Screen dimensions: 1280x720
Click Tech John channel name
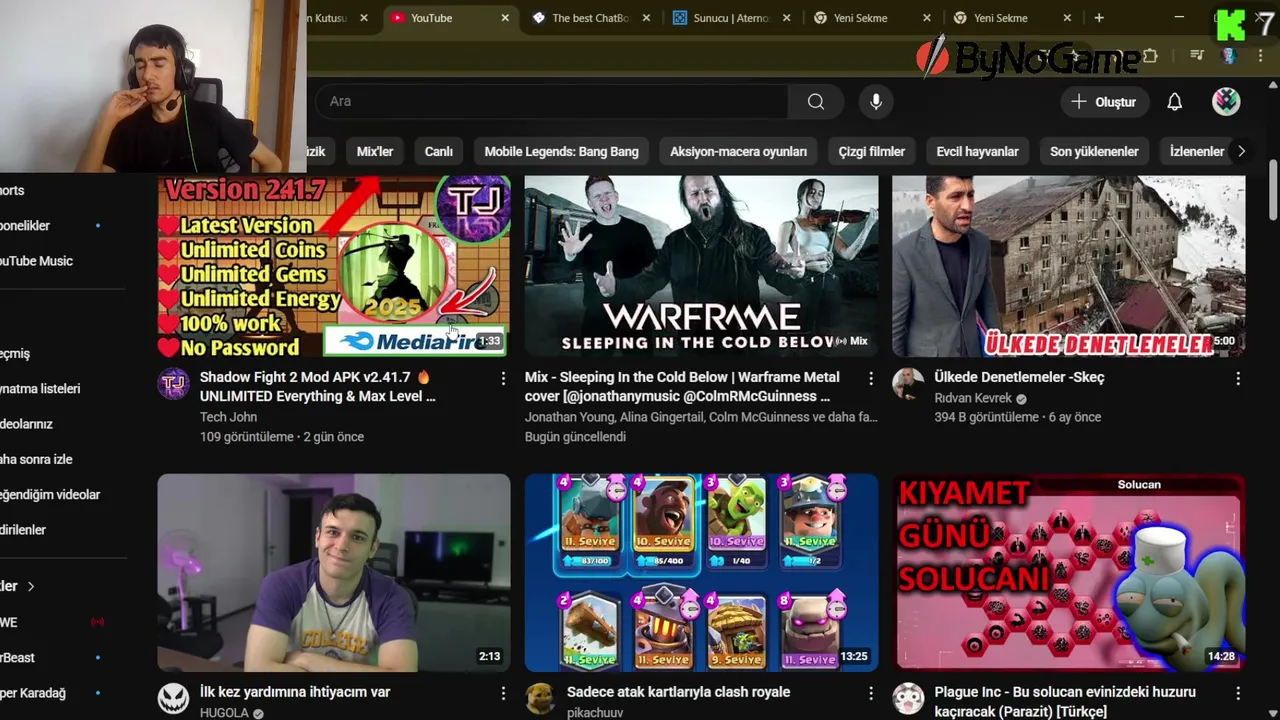[x=228, y=417]
